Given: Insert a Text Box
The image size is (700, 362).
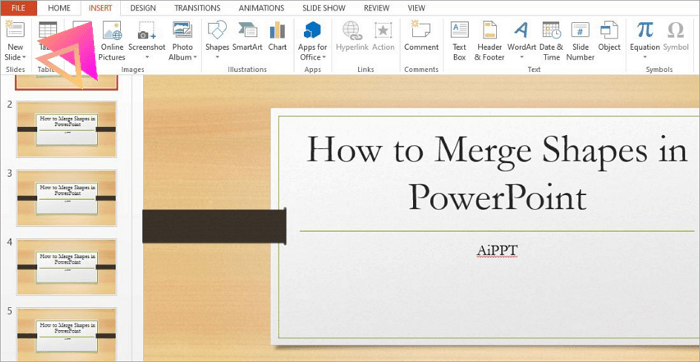Looking at the screenshot, I should pos(459,41).
